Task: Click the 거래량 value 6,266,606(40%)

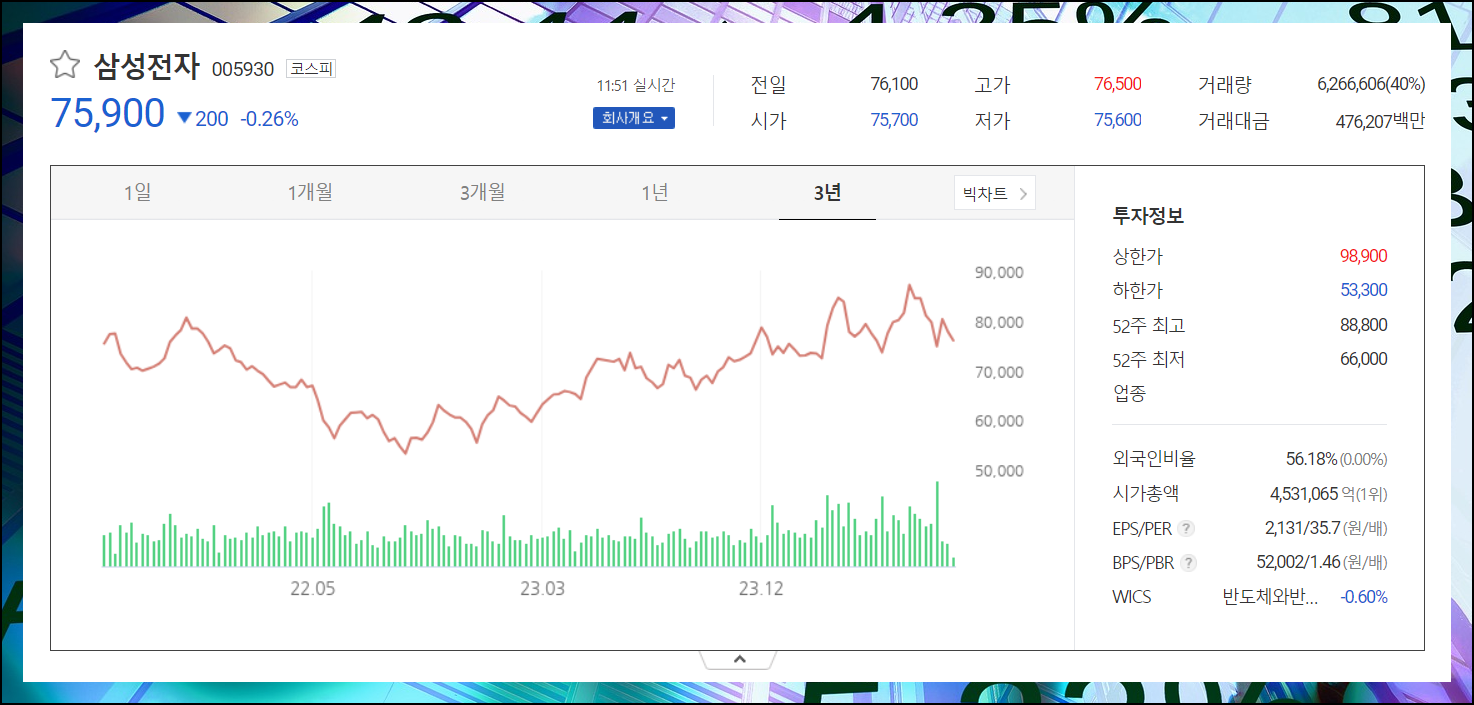Action: tap(1371, 84)
